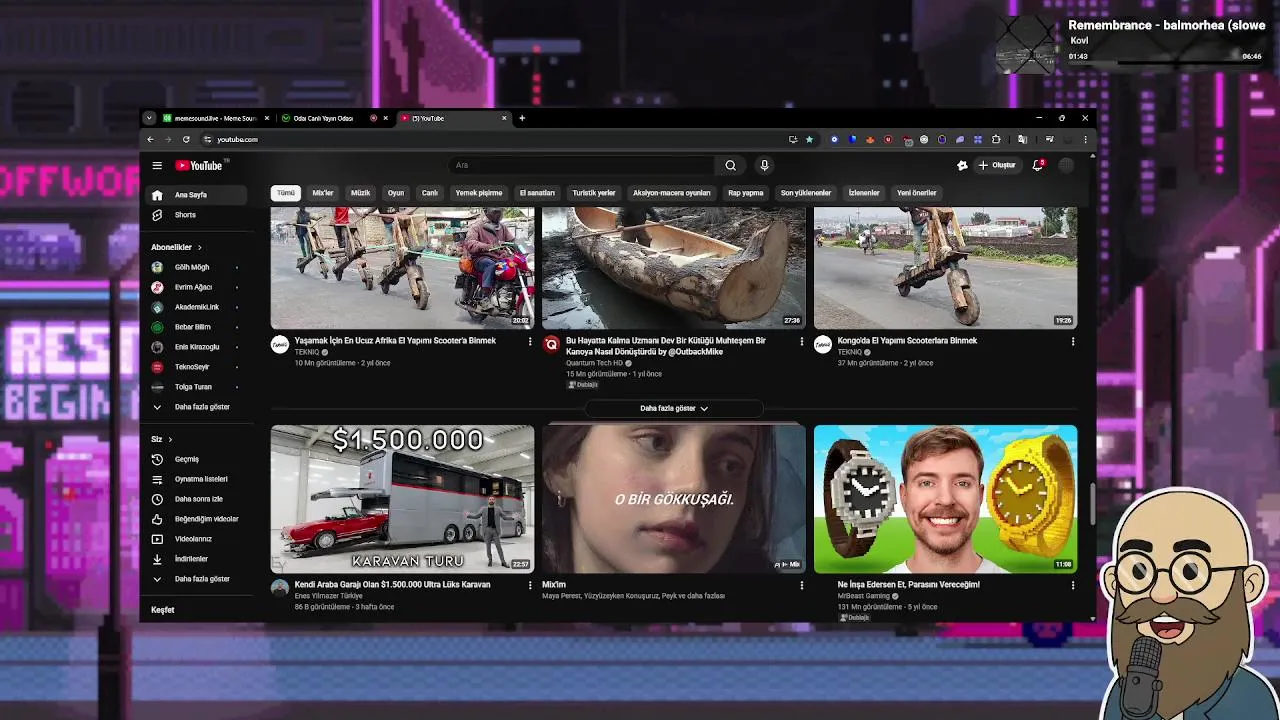The image size is (1280, 720).
Task: Select the Canlı filter chip
Action: 429,193
